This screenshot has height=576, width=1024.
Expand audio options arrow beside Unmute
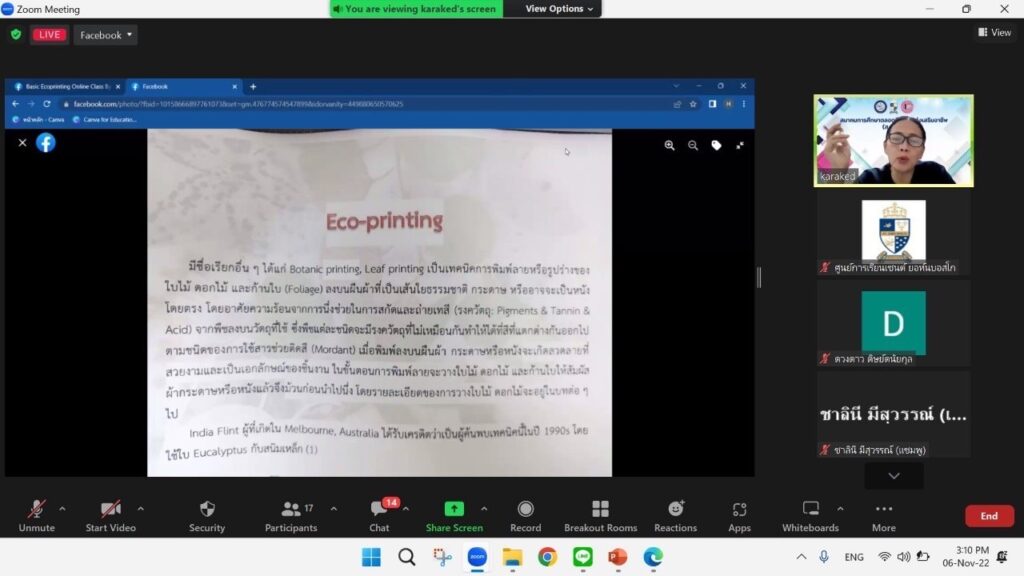point(62,508)
